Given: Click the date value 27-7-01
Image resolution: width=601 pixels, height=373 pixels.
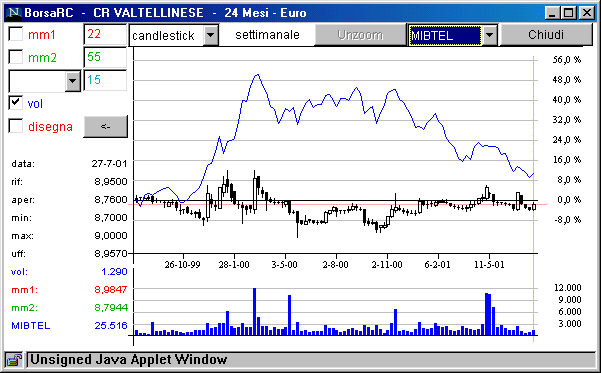Looking at the screenshot, I should click(109, 164).
